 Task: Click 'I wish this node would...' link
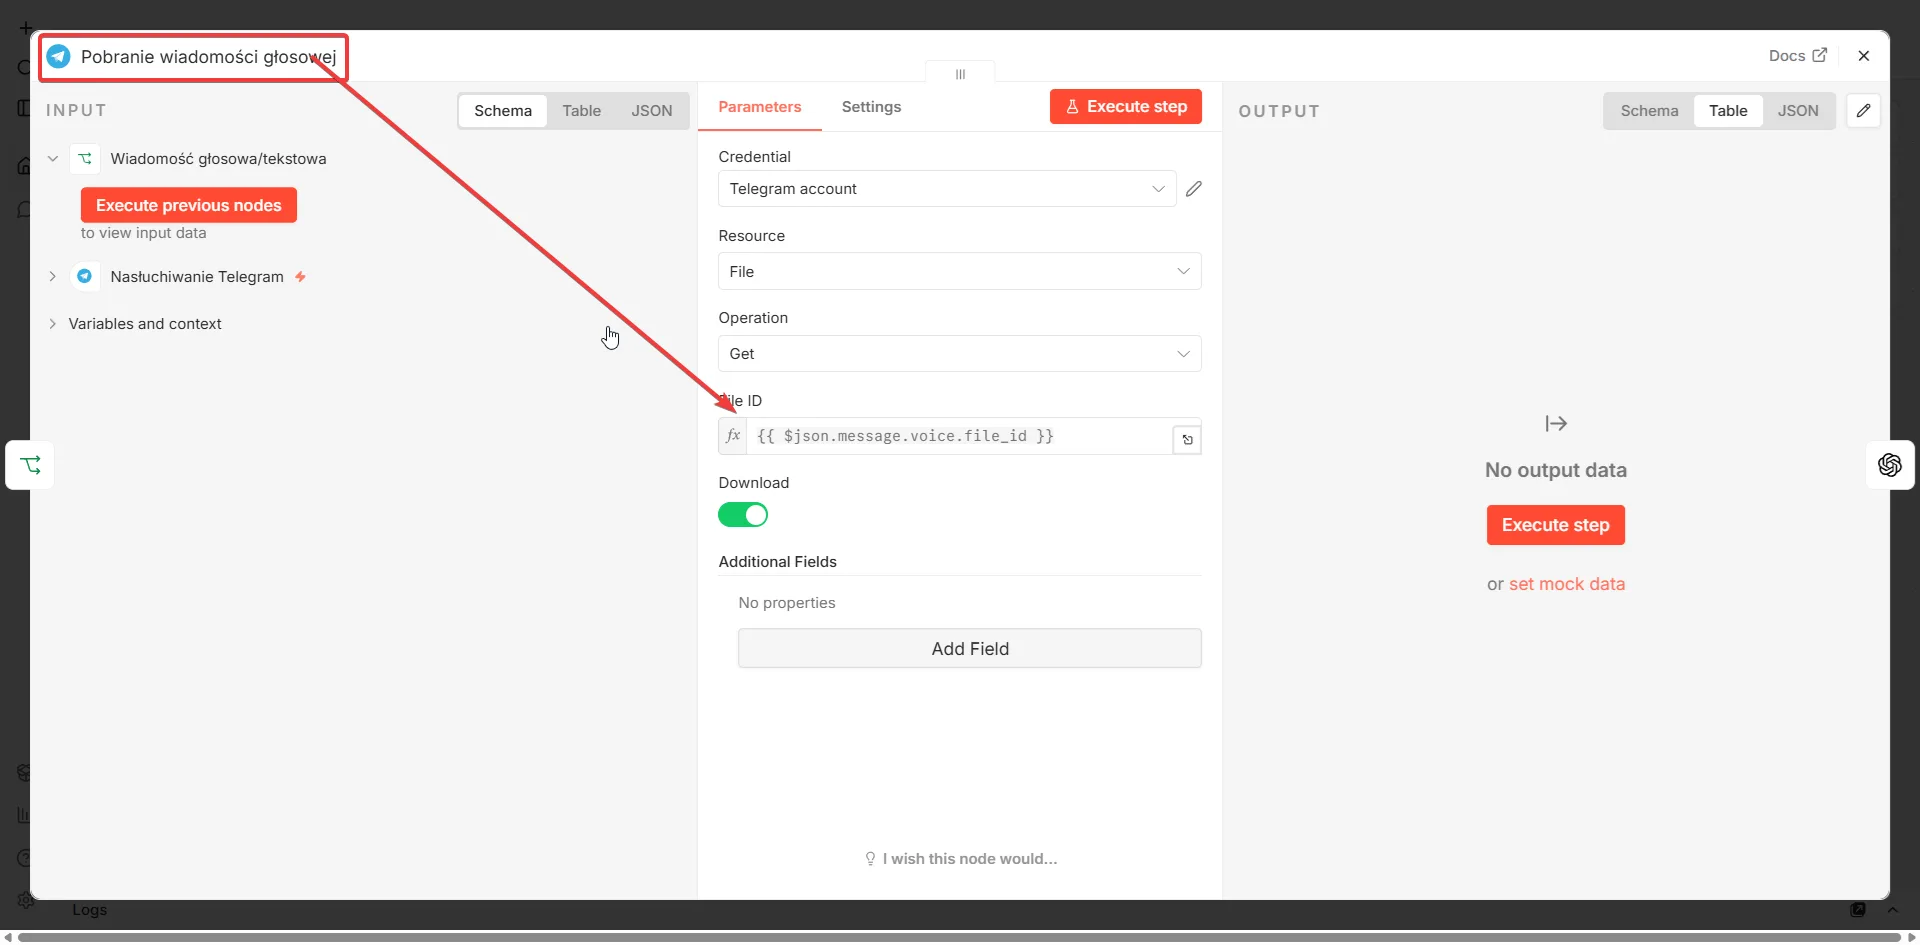[x=961, y=859]
